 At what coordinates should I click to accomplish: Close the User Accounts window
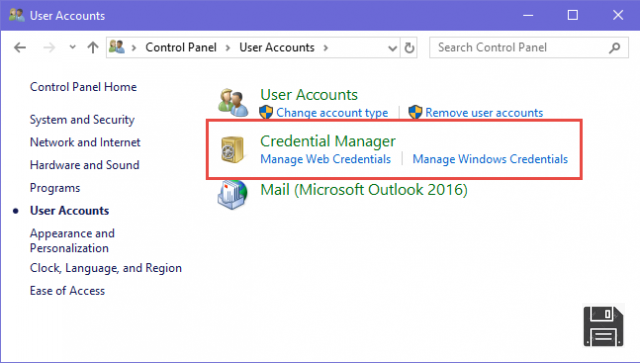coord(618,16)
